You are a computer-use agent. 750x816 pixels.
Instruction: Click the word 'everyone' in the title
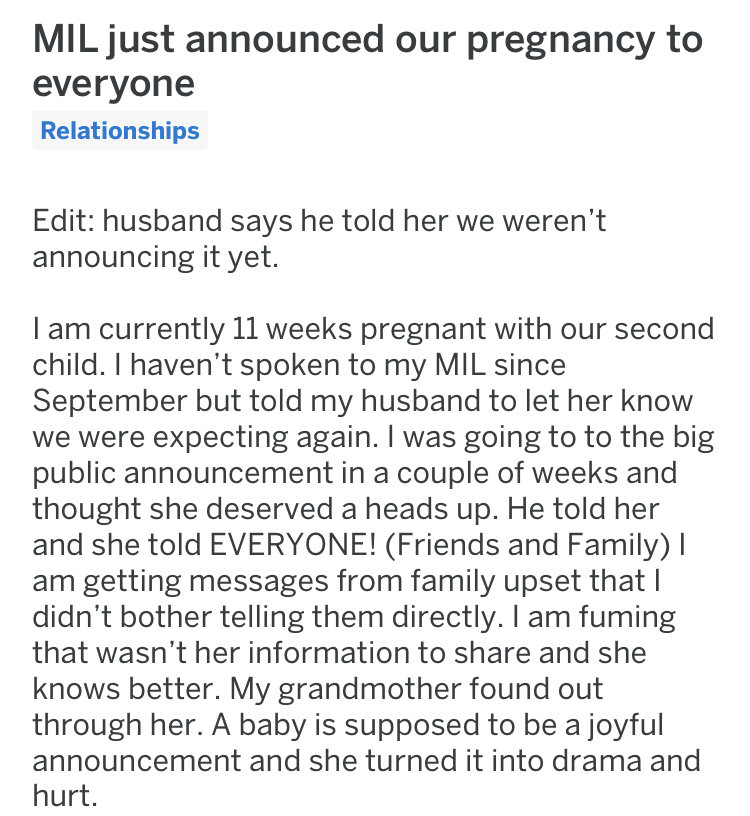113,83
